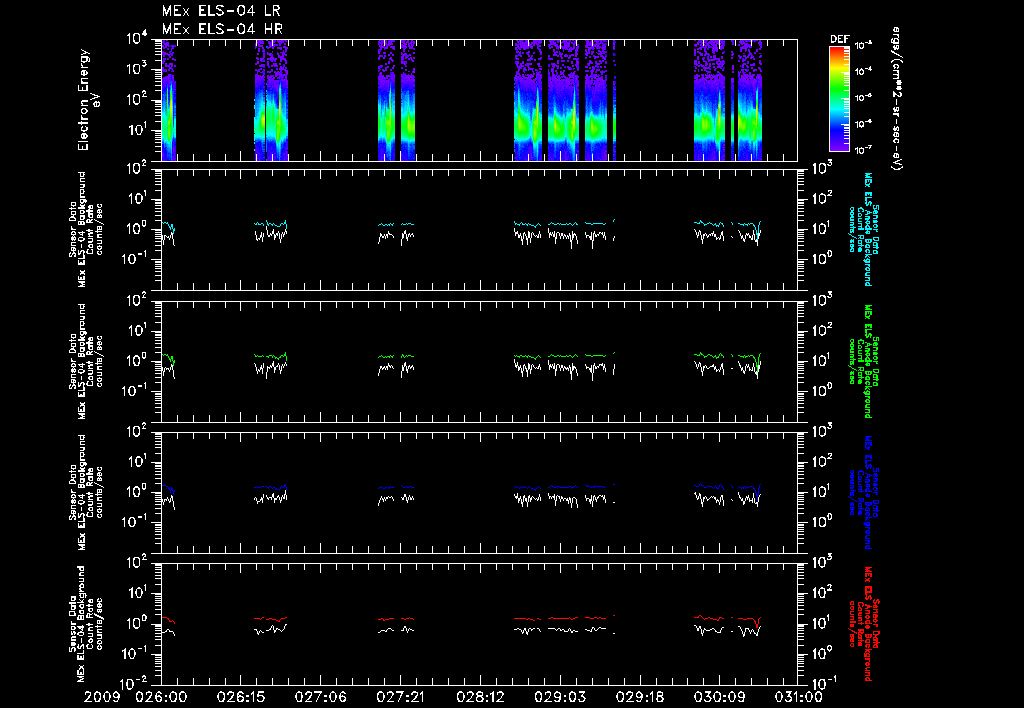
Task: Click the "2009" year label on the time axis
Action: [x=102, y=698]
